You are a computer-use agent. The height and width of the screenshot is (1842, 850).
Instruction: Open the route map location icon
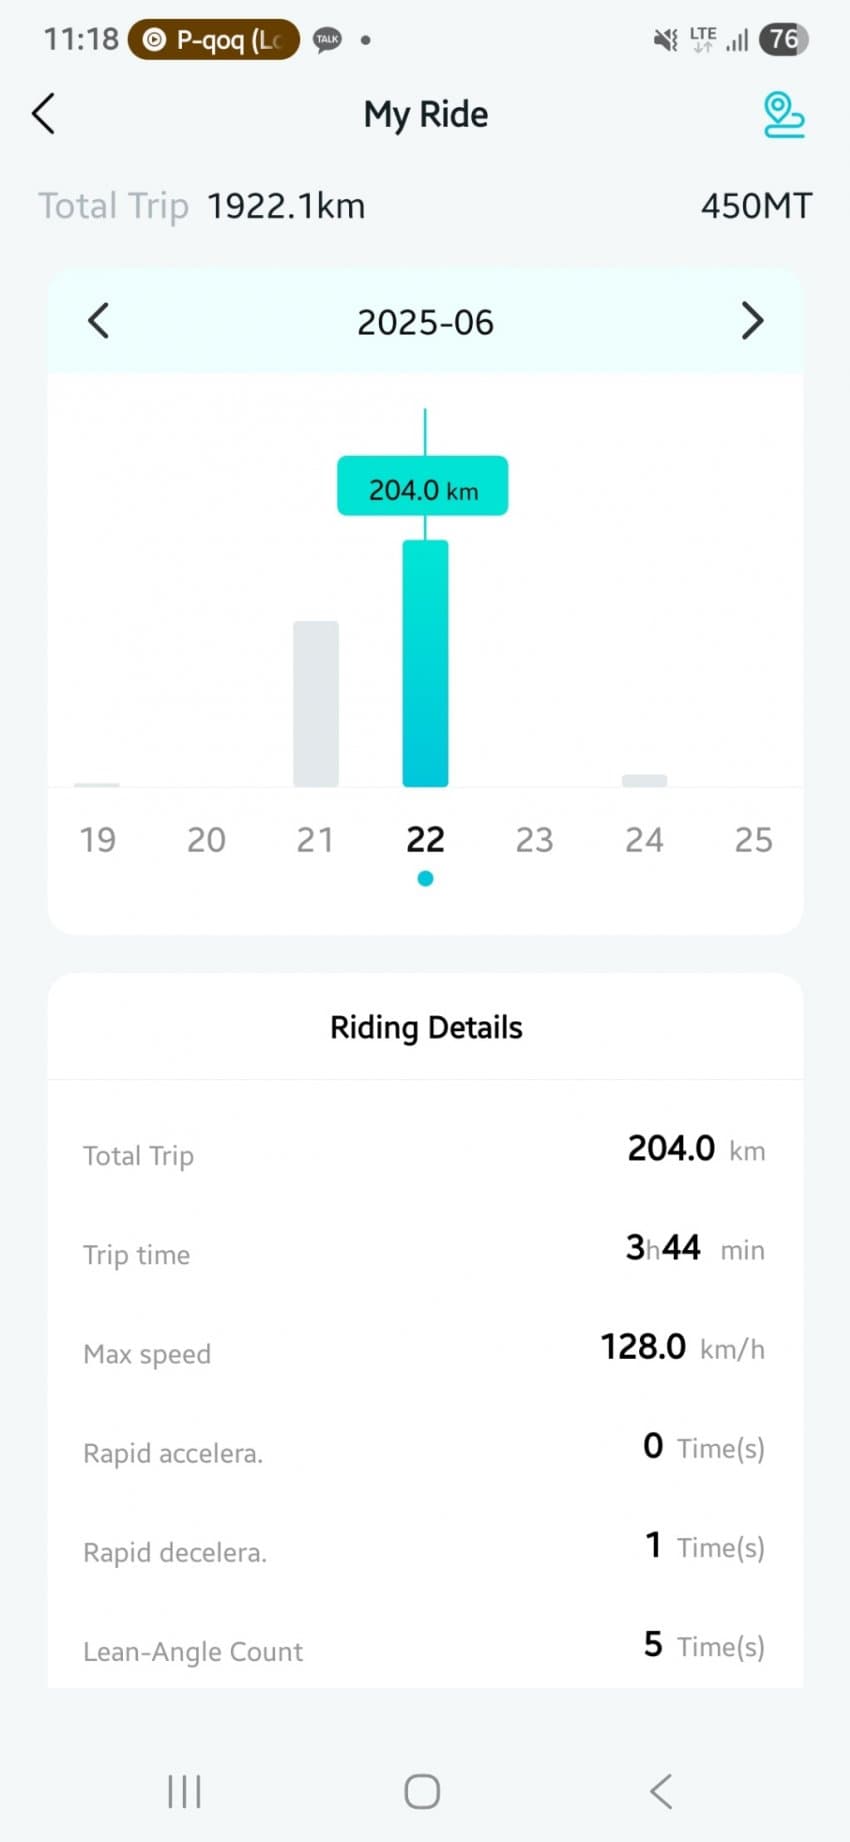coord(783,114)
